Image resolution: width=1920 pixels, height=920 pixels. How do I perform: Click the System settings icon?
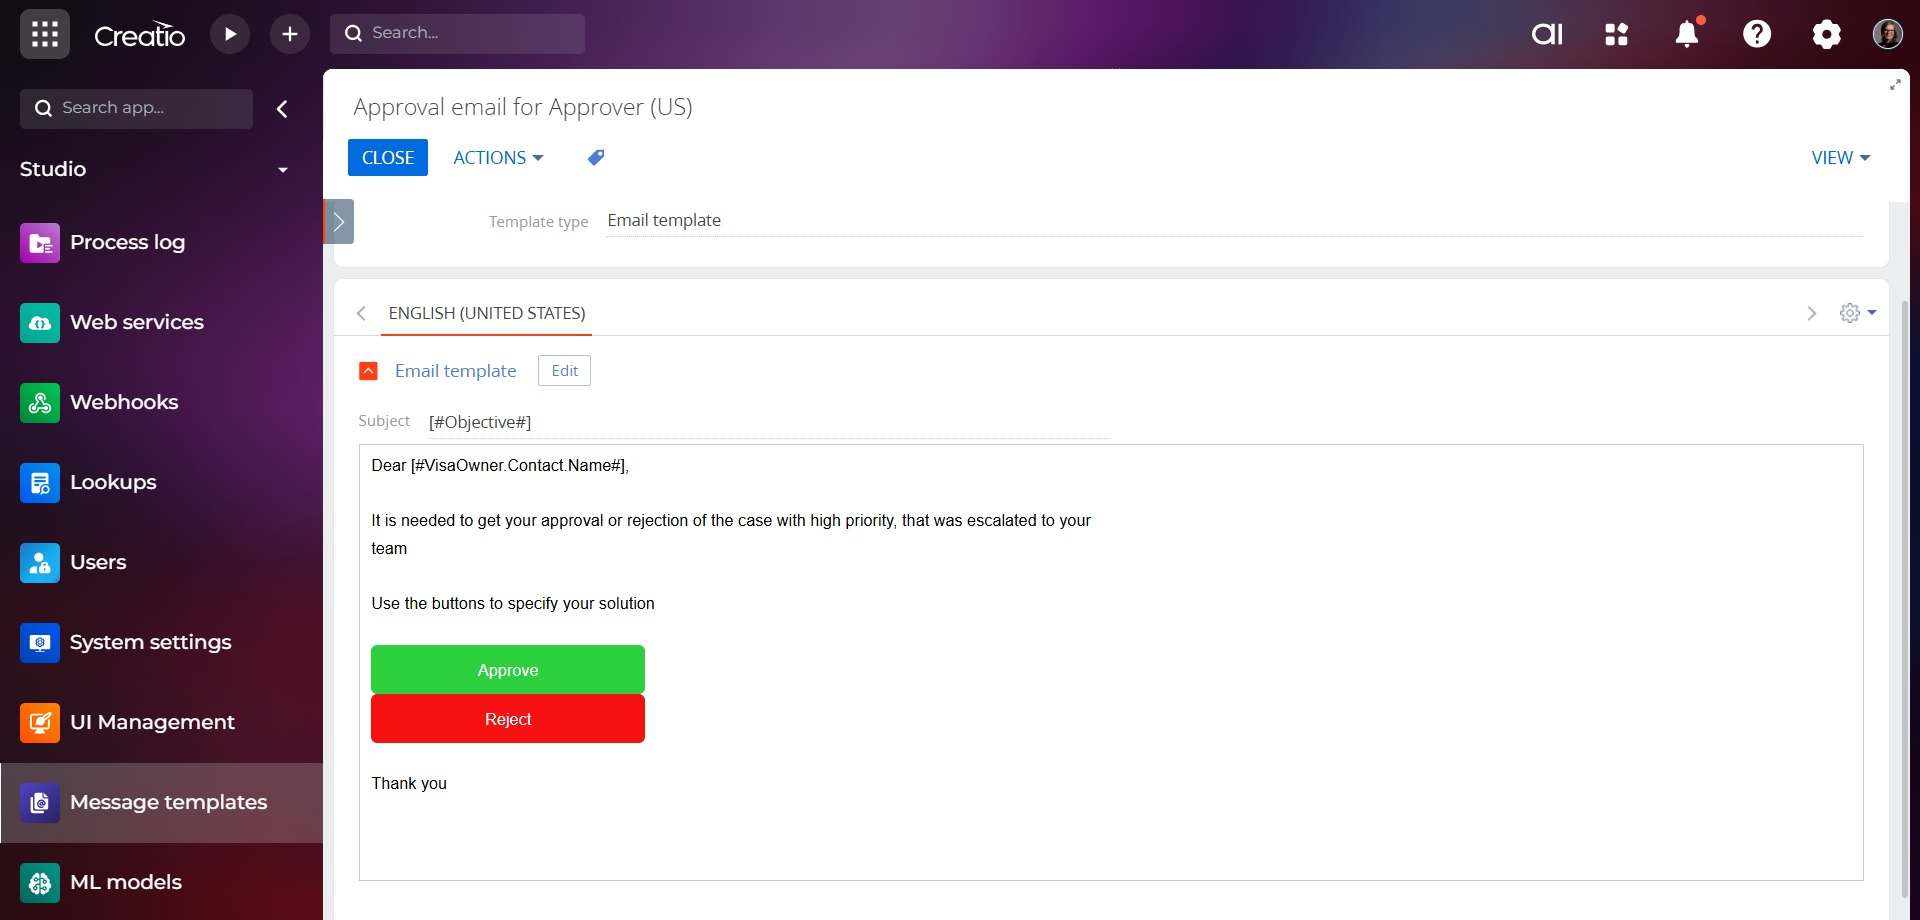[x=40, y=643]
